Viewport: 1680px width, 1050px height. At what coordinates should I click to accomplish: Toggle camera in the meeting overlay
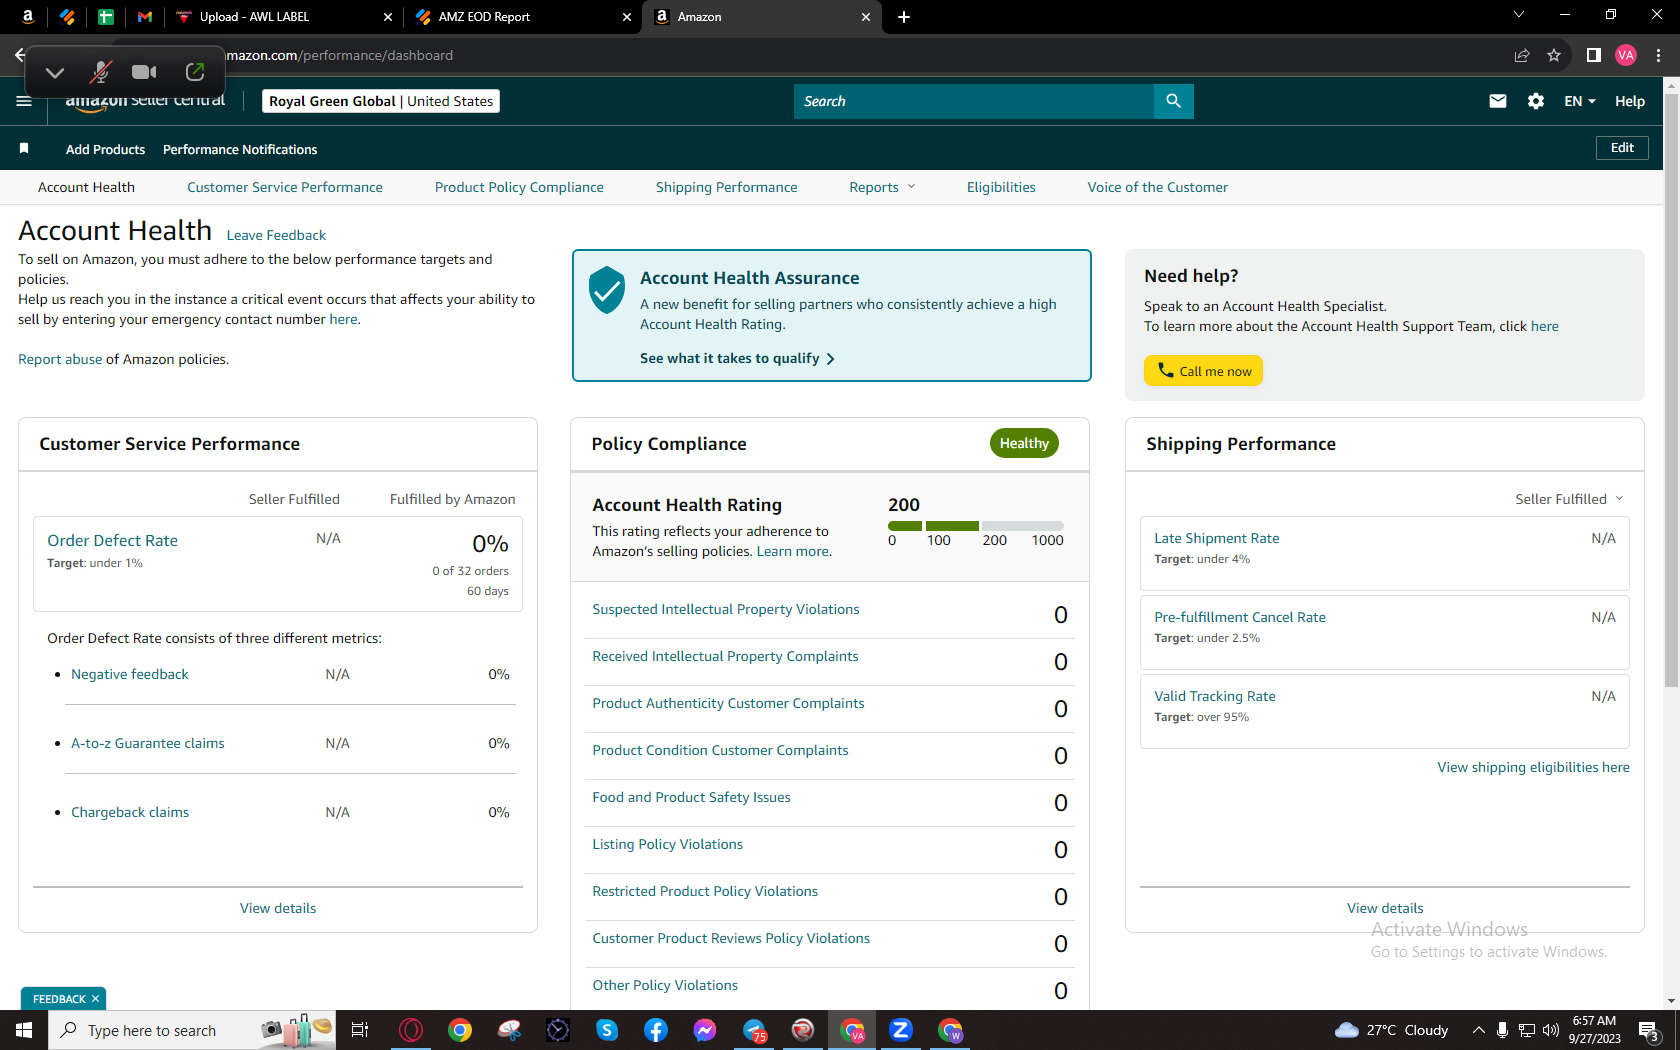(x=145, y=72)
